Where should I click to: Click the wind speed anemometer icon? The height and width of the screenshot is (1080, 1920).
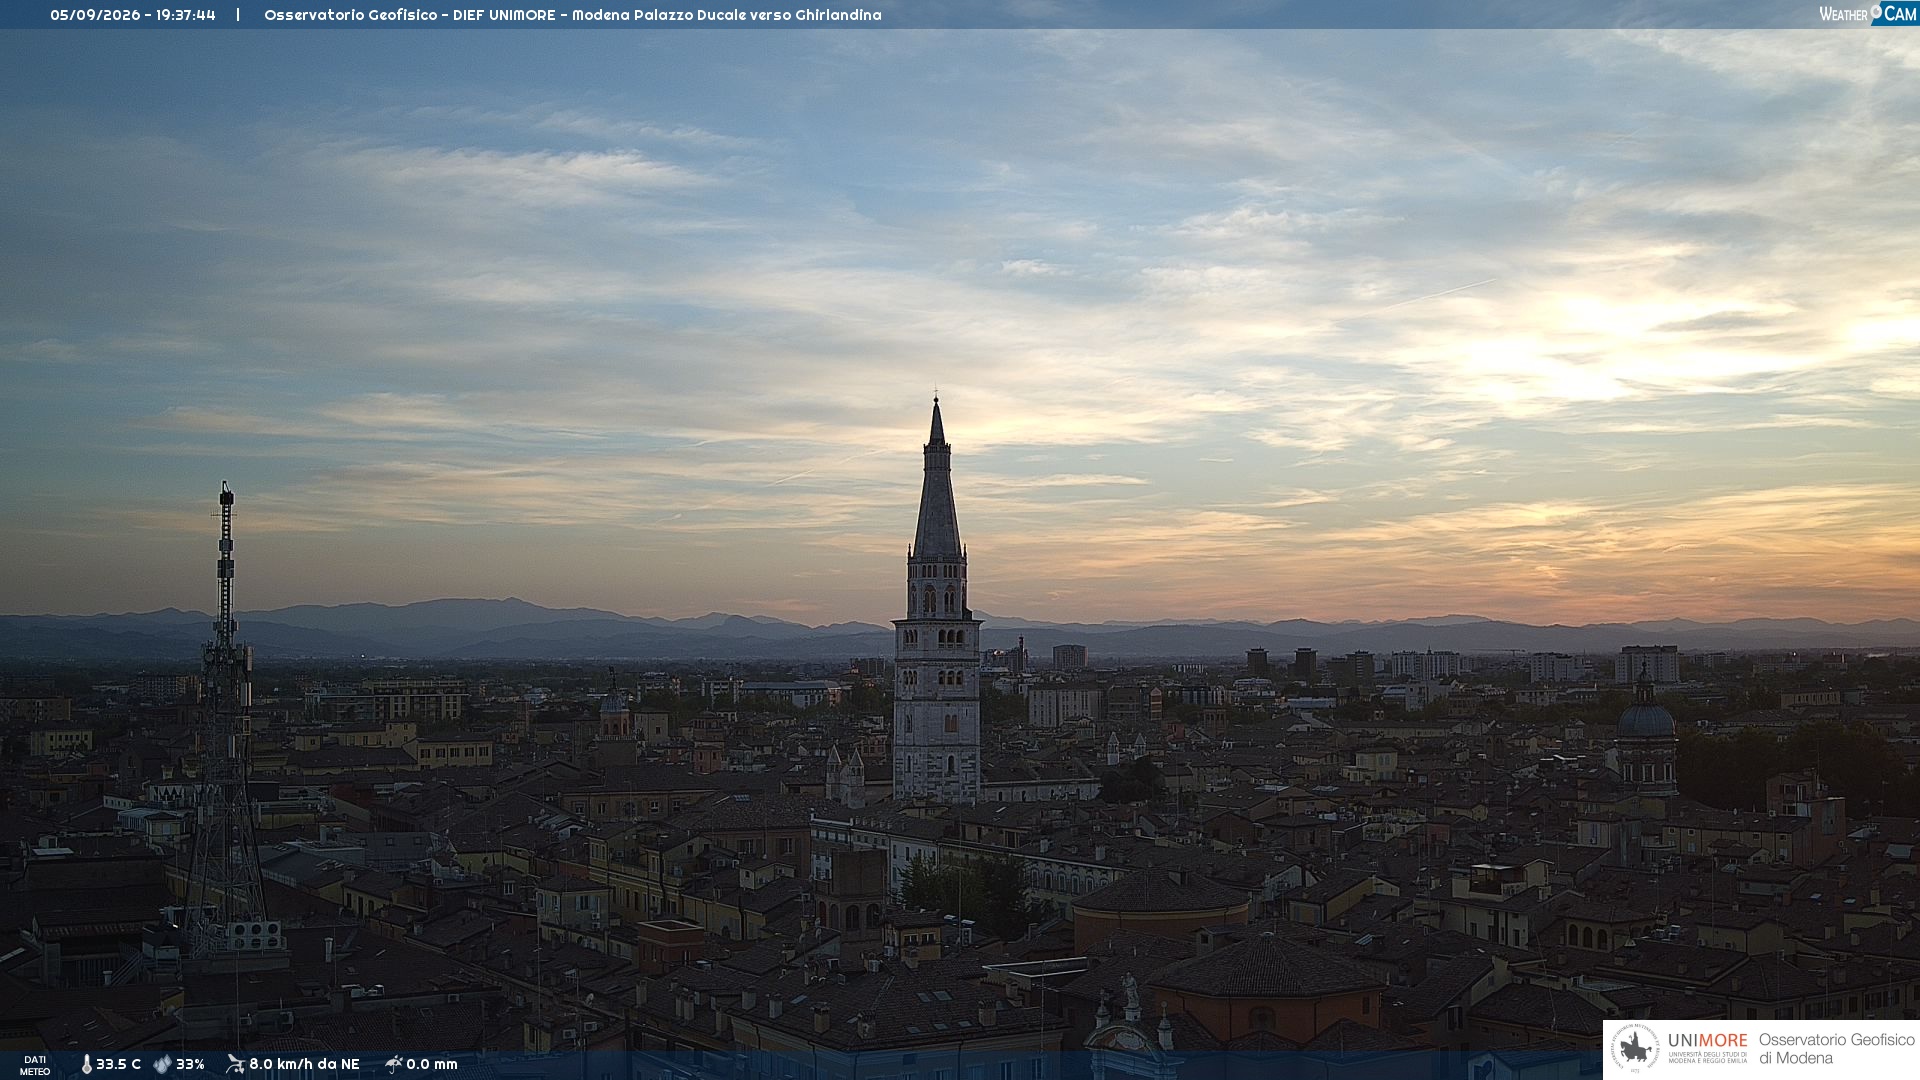235,1064
